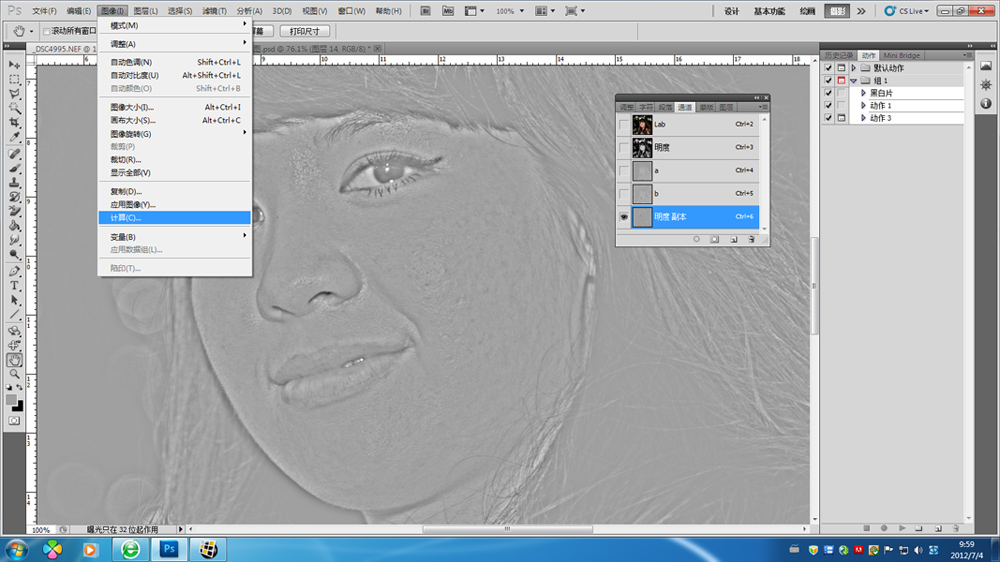Select the Move tool in the toolbox

coord(15,64)
